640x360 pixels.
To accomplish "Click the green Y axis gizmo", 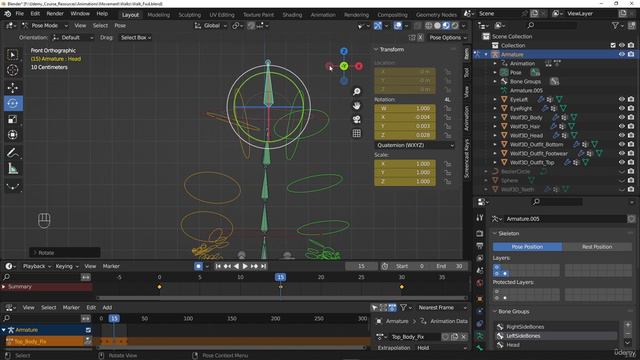I will 344,66.
